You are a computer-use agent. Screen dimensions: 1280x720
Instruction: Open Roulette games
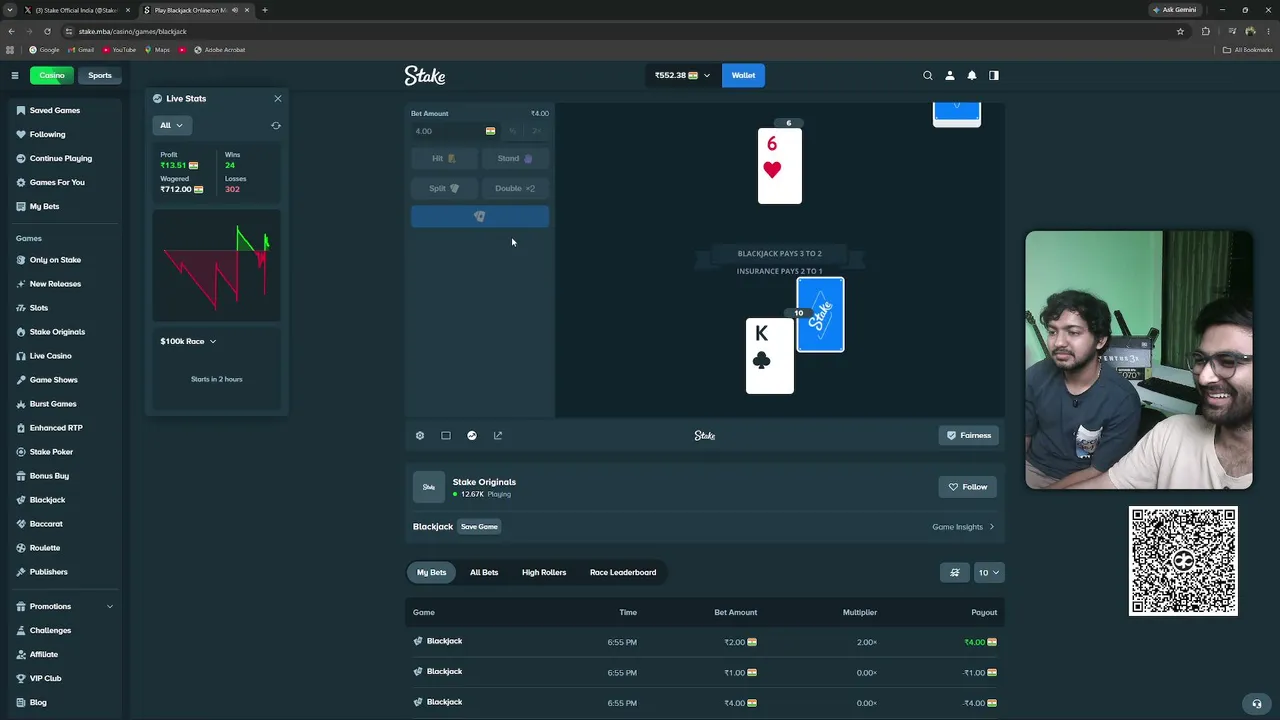(x=62, y=548)
